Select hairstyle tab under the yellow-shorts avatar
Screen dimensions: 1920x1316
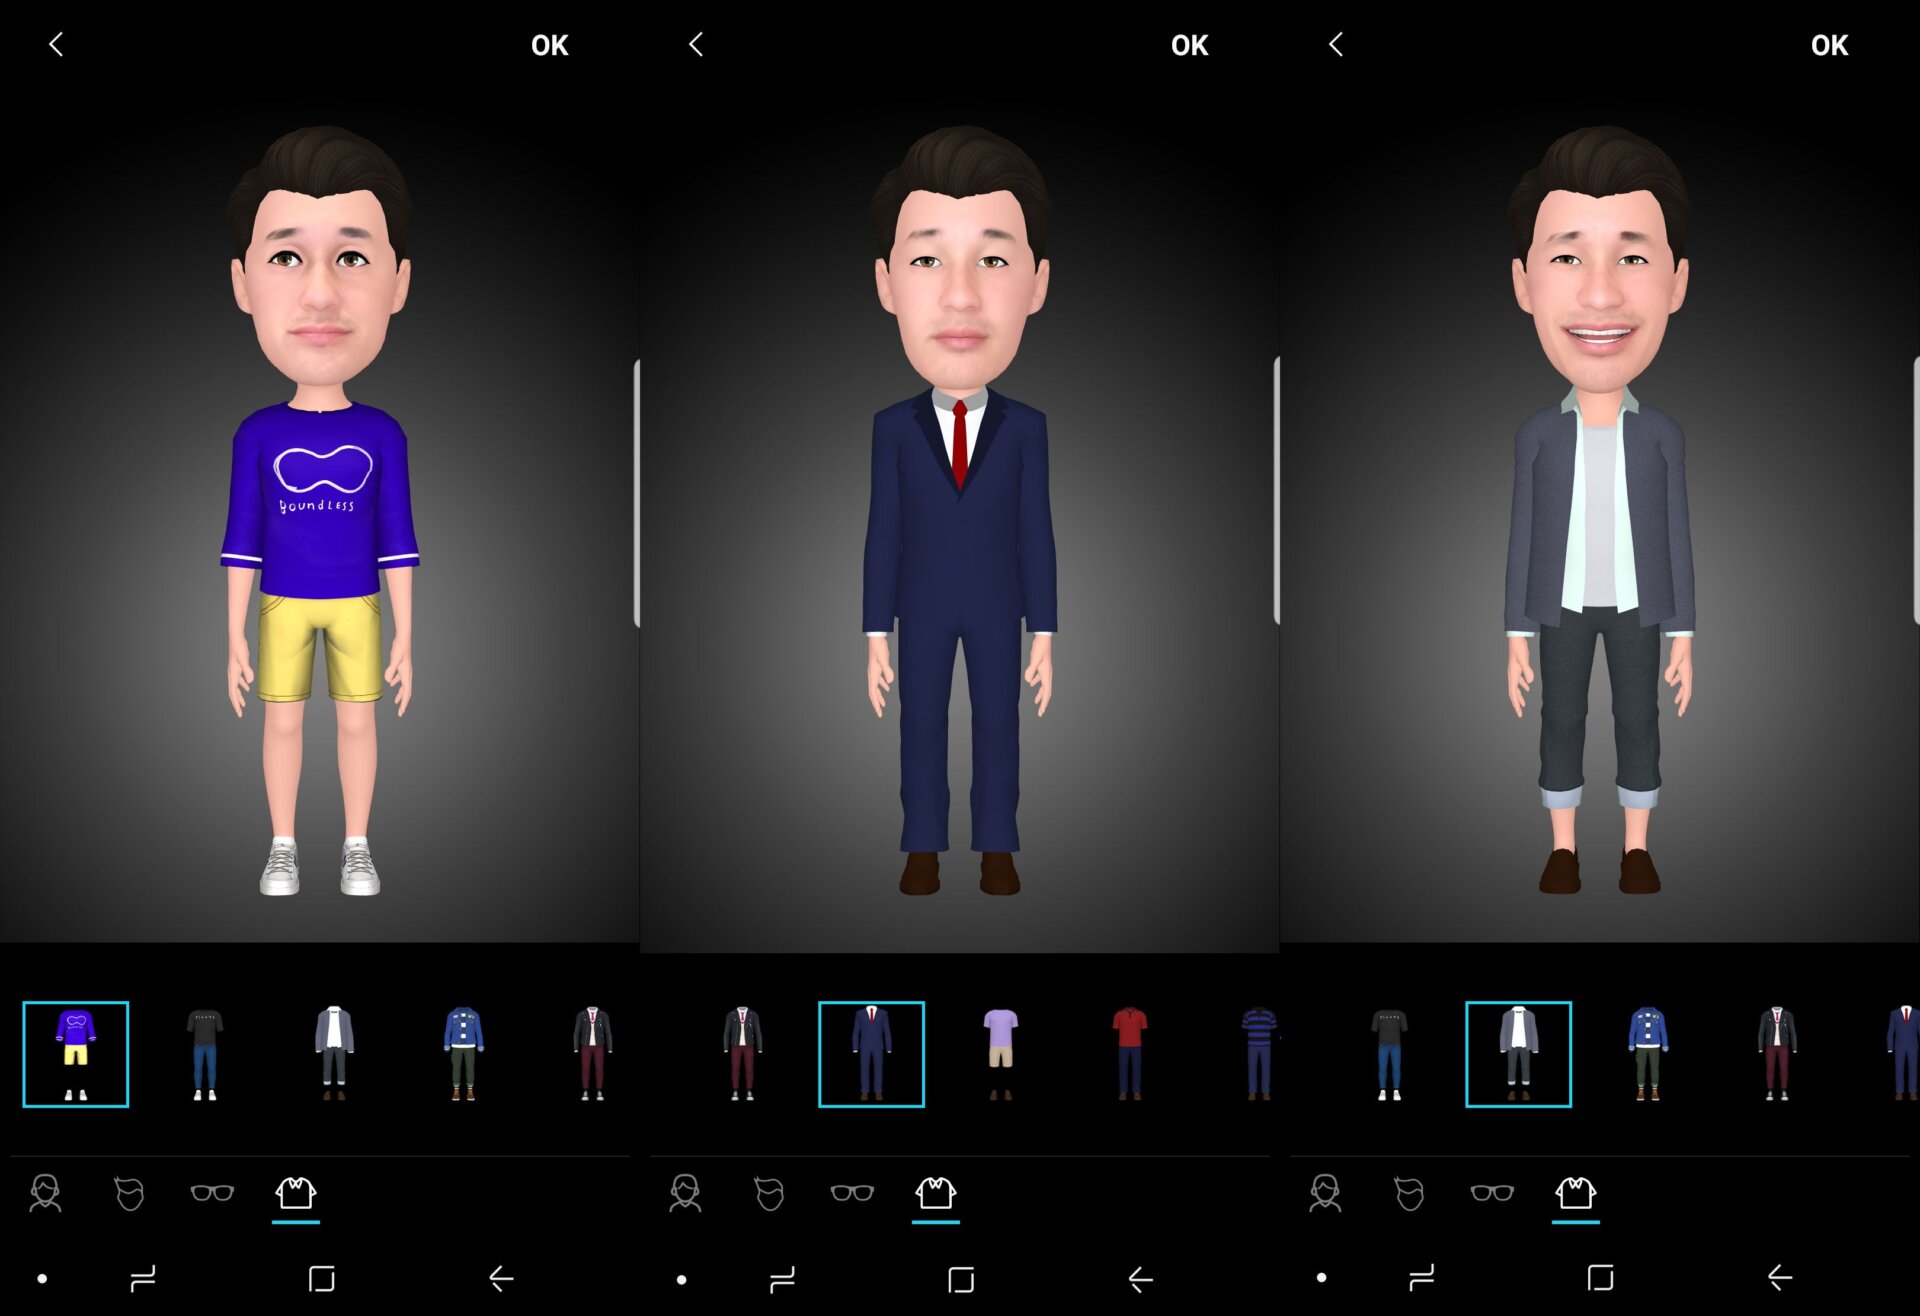point(129,1192)
